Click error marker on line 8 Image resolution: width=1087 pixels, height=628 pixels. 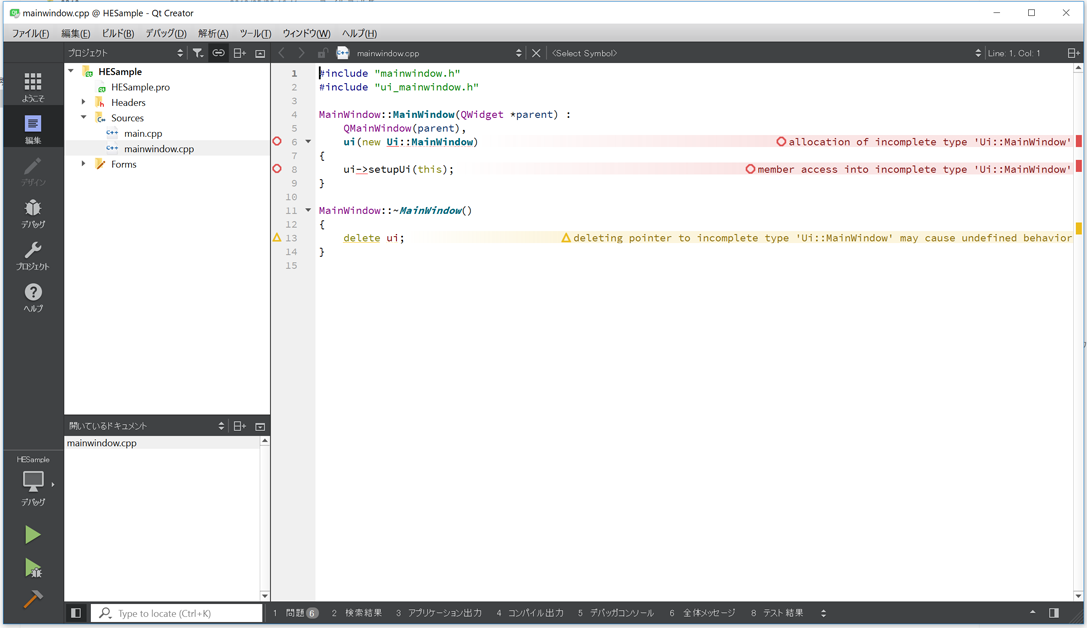point(277,168)
